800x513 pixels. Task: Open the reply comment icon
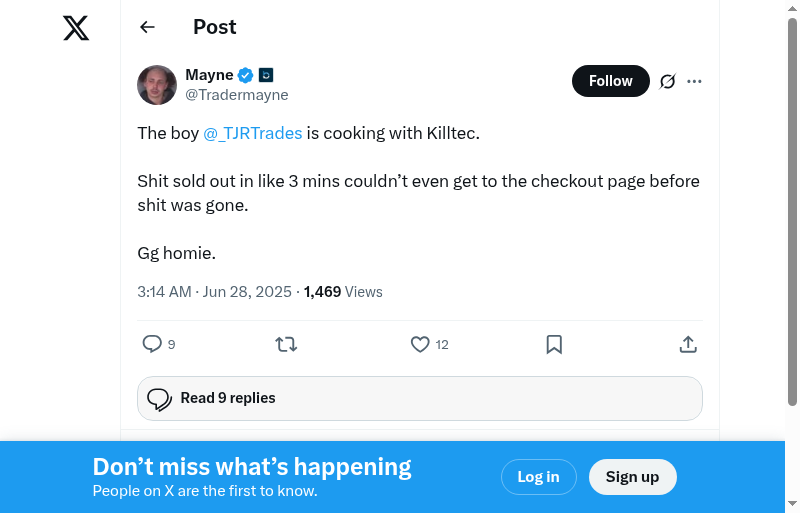click(152, 344)
